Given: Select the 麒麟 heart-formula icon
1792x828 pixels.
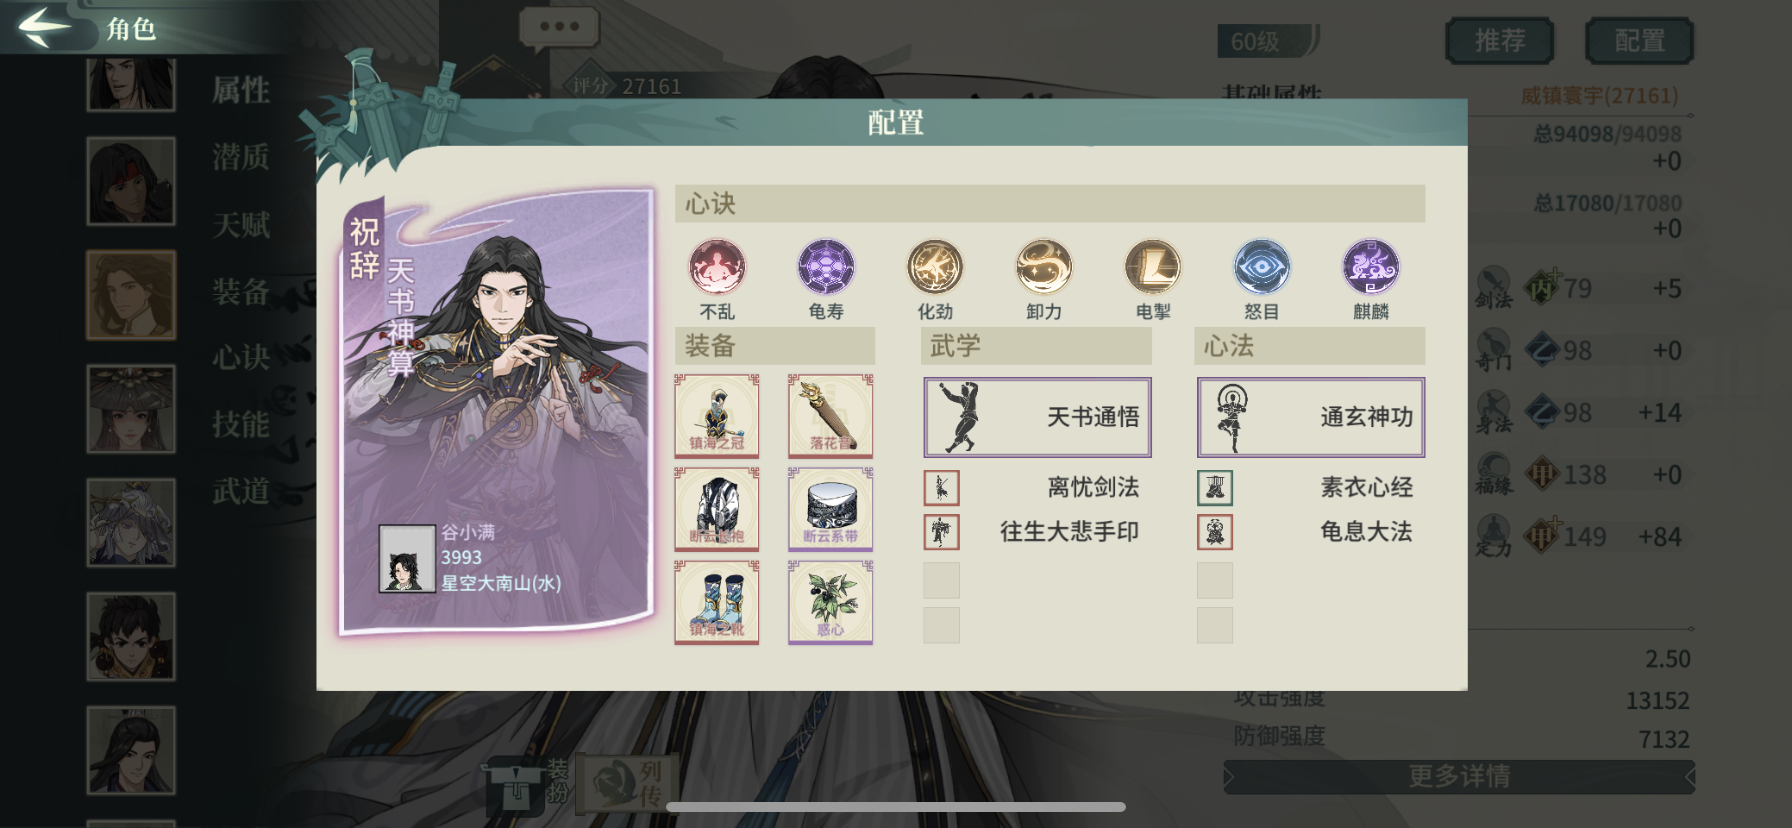Looking at the screenshot, I should pyautogui.click(x=1371, y=267).
